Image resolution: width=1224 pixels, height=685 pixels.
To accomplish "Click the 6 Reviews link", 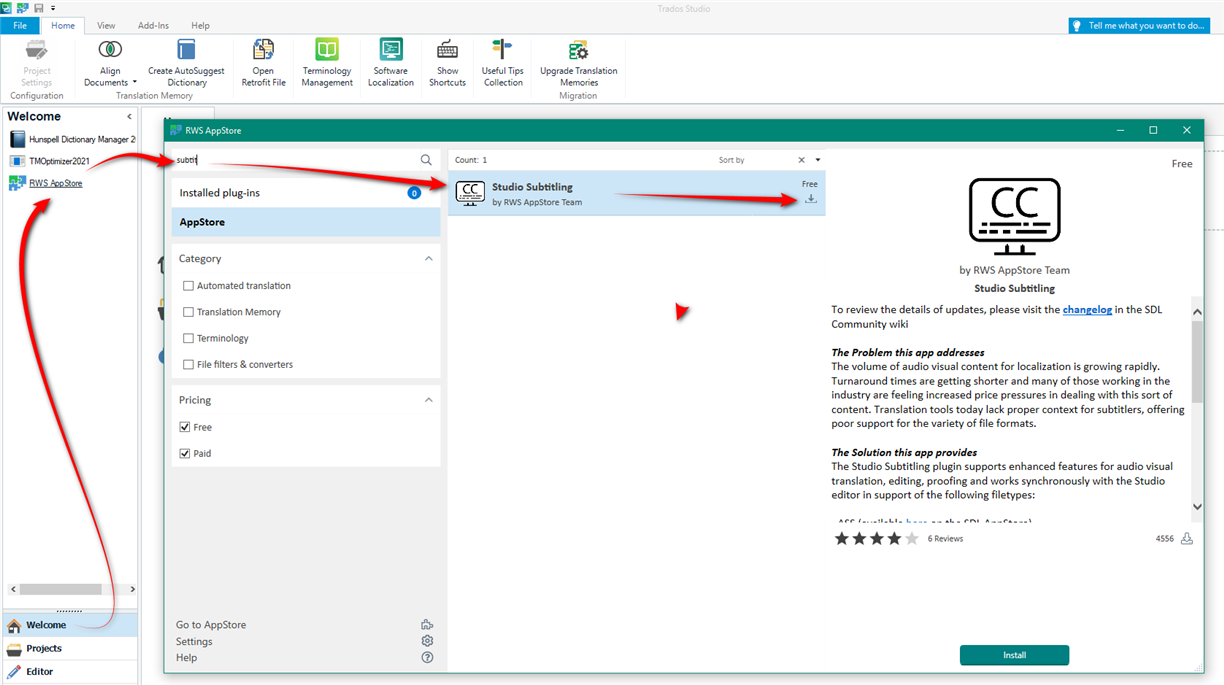I will (945, 539).
